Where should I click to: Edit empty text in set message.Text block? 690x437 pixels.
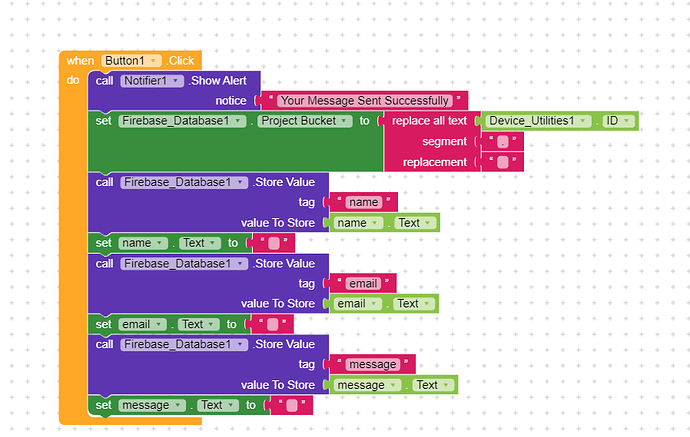point(292,406)
